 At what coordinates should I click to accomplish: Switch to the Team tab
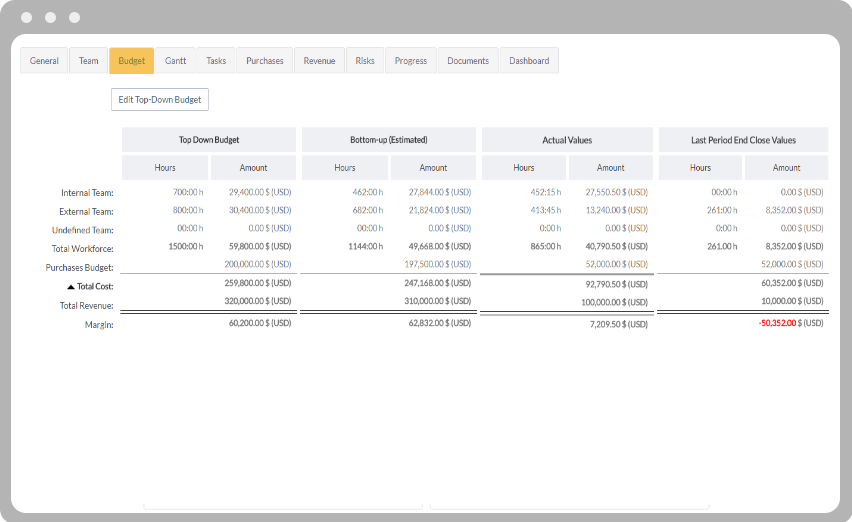point(89,61)
